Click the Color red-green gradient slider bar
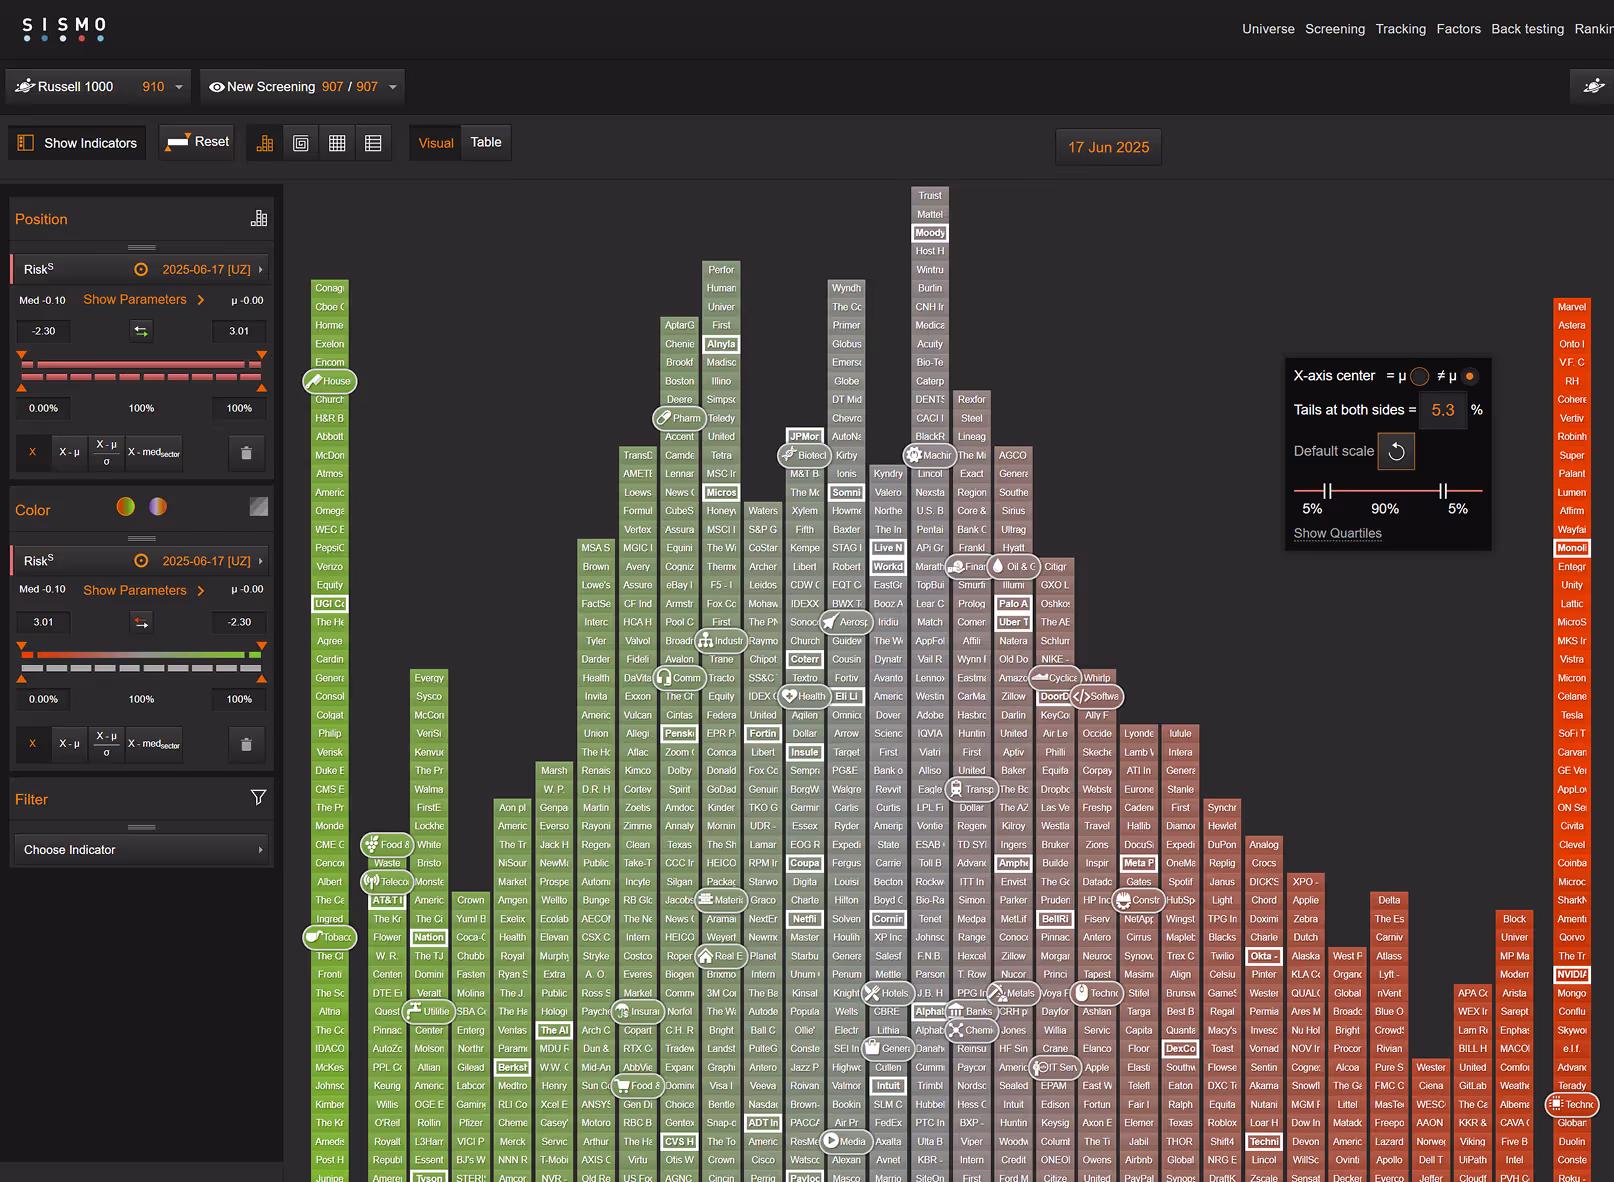 [141, 655]
